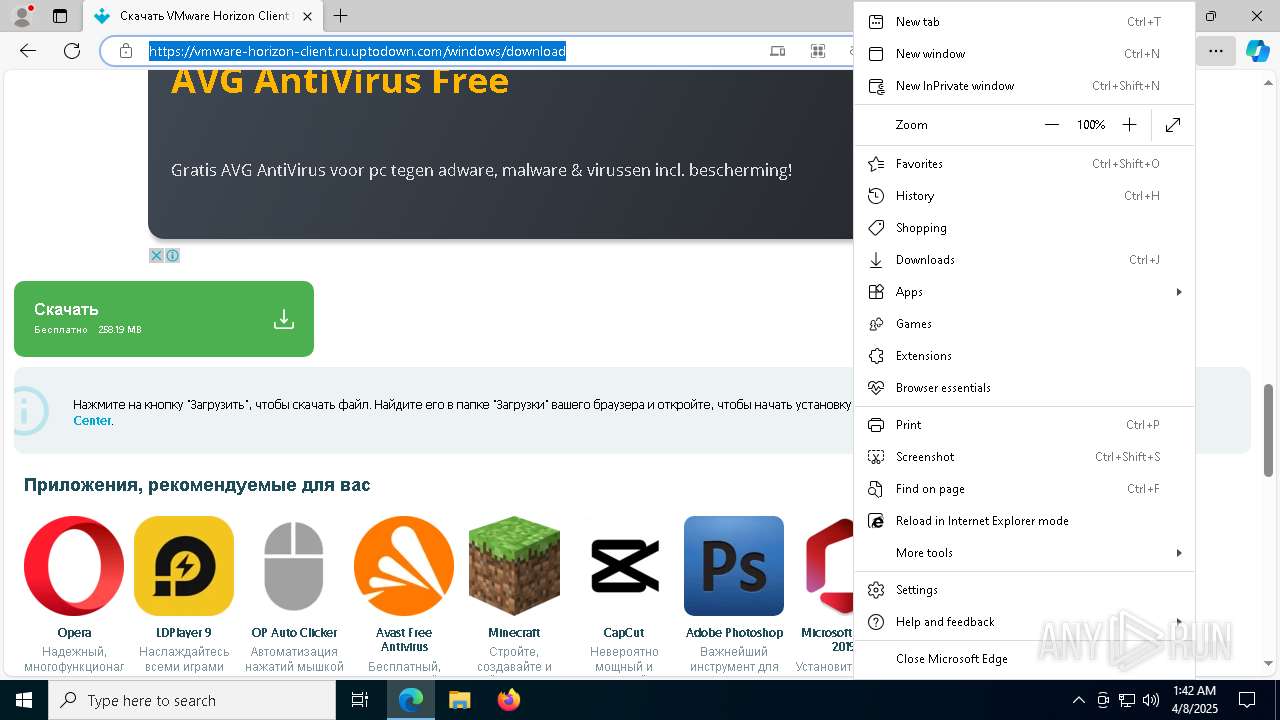Click the Minecraft app name link
The height and width of the screenshot is (720, 1280).
pos(514,633)
